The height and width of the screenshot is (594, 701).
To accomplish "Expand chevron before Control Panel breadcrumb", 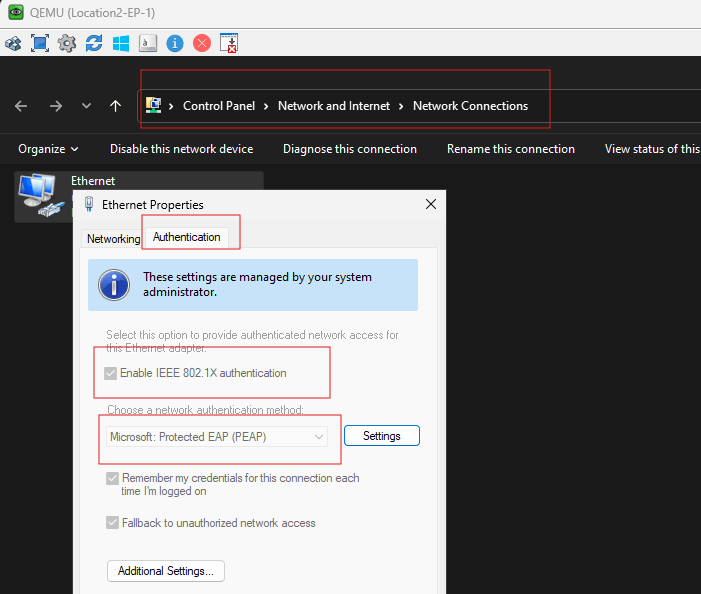I will point(171,106).
